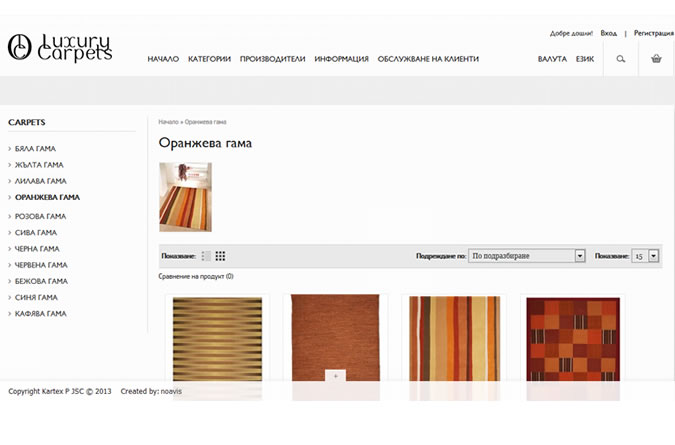The image size is (675, 445).
Task: Switch to list view icon
Action: (x=206, y=256)
